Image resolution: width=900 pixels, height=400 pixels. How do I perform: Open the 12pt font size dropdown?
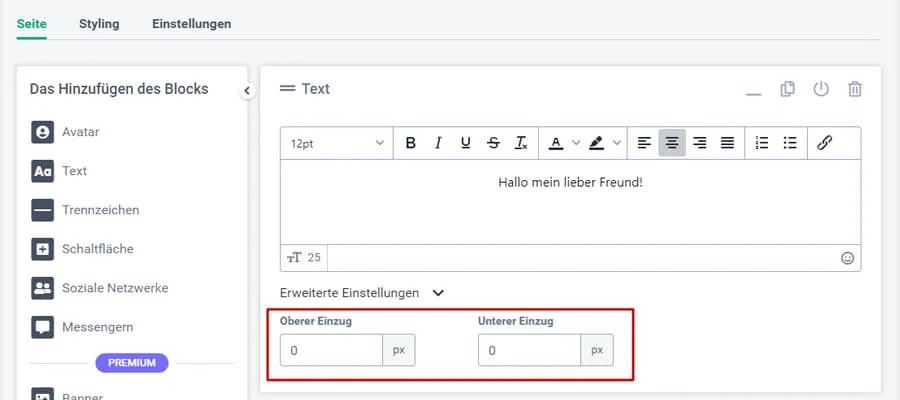(337, 143)
